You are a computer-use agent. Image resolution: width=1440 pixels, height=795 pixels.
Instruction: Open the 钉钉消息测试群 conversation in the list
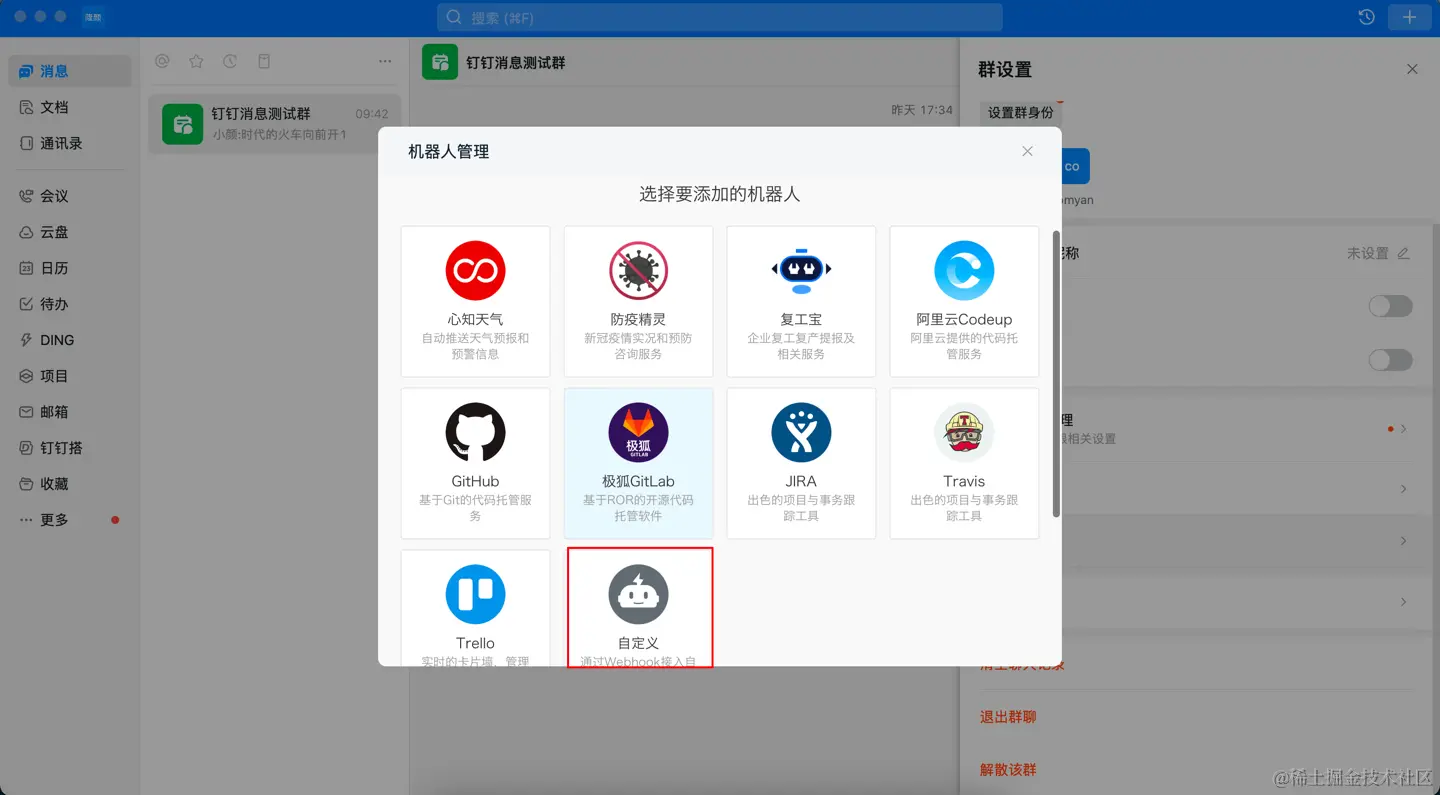pos(275,124)
